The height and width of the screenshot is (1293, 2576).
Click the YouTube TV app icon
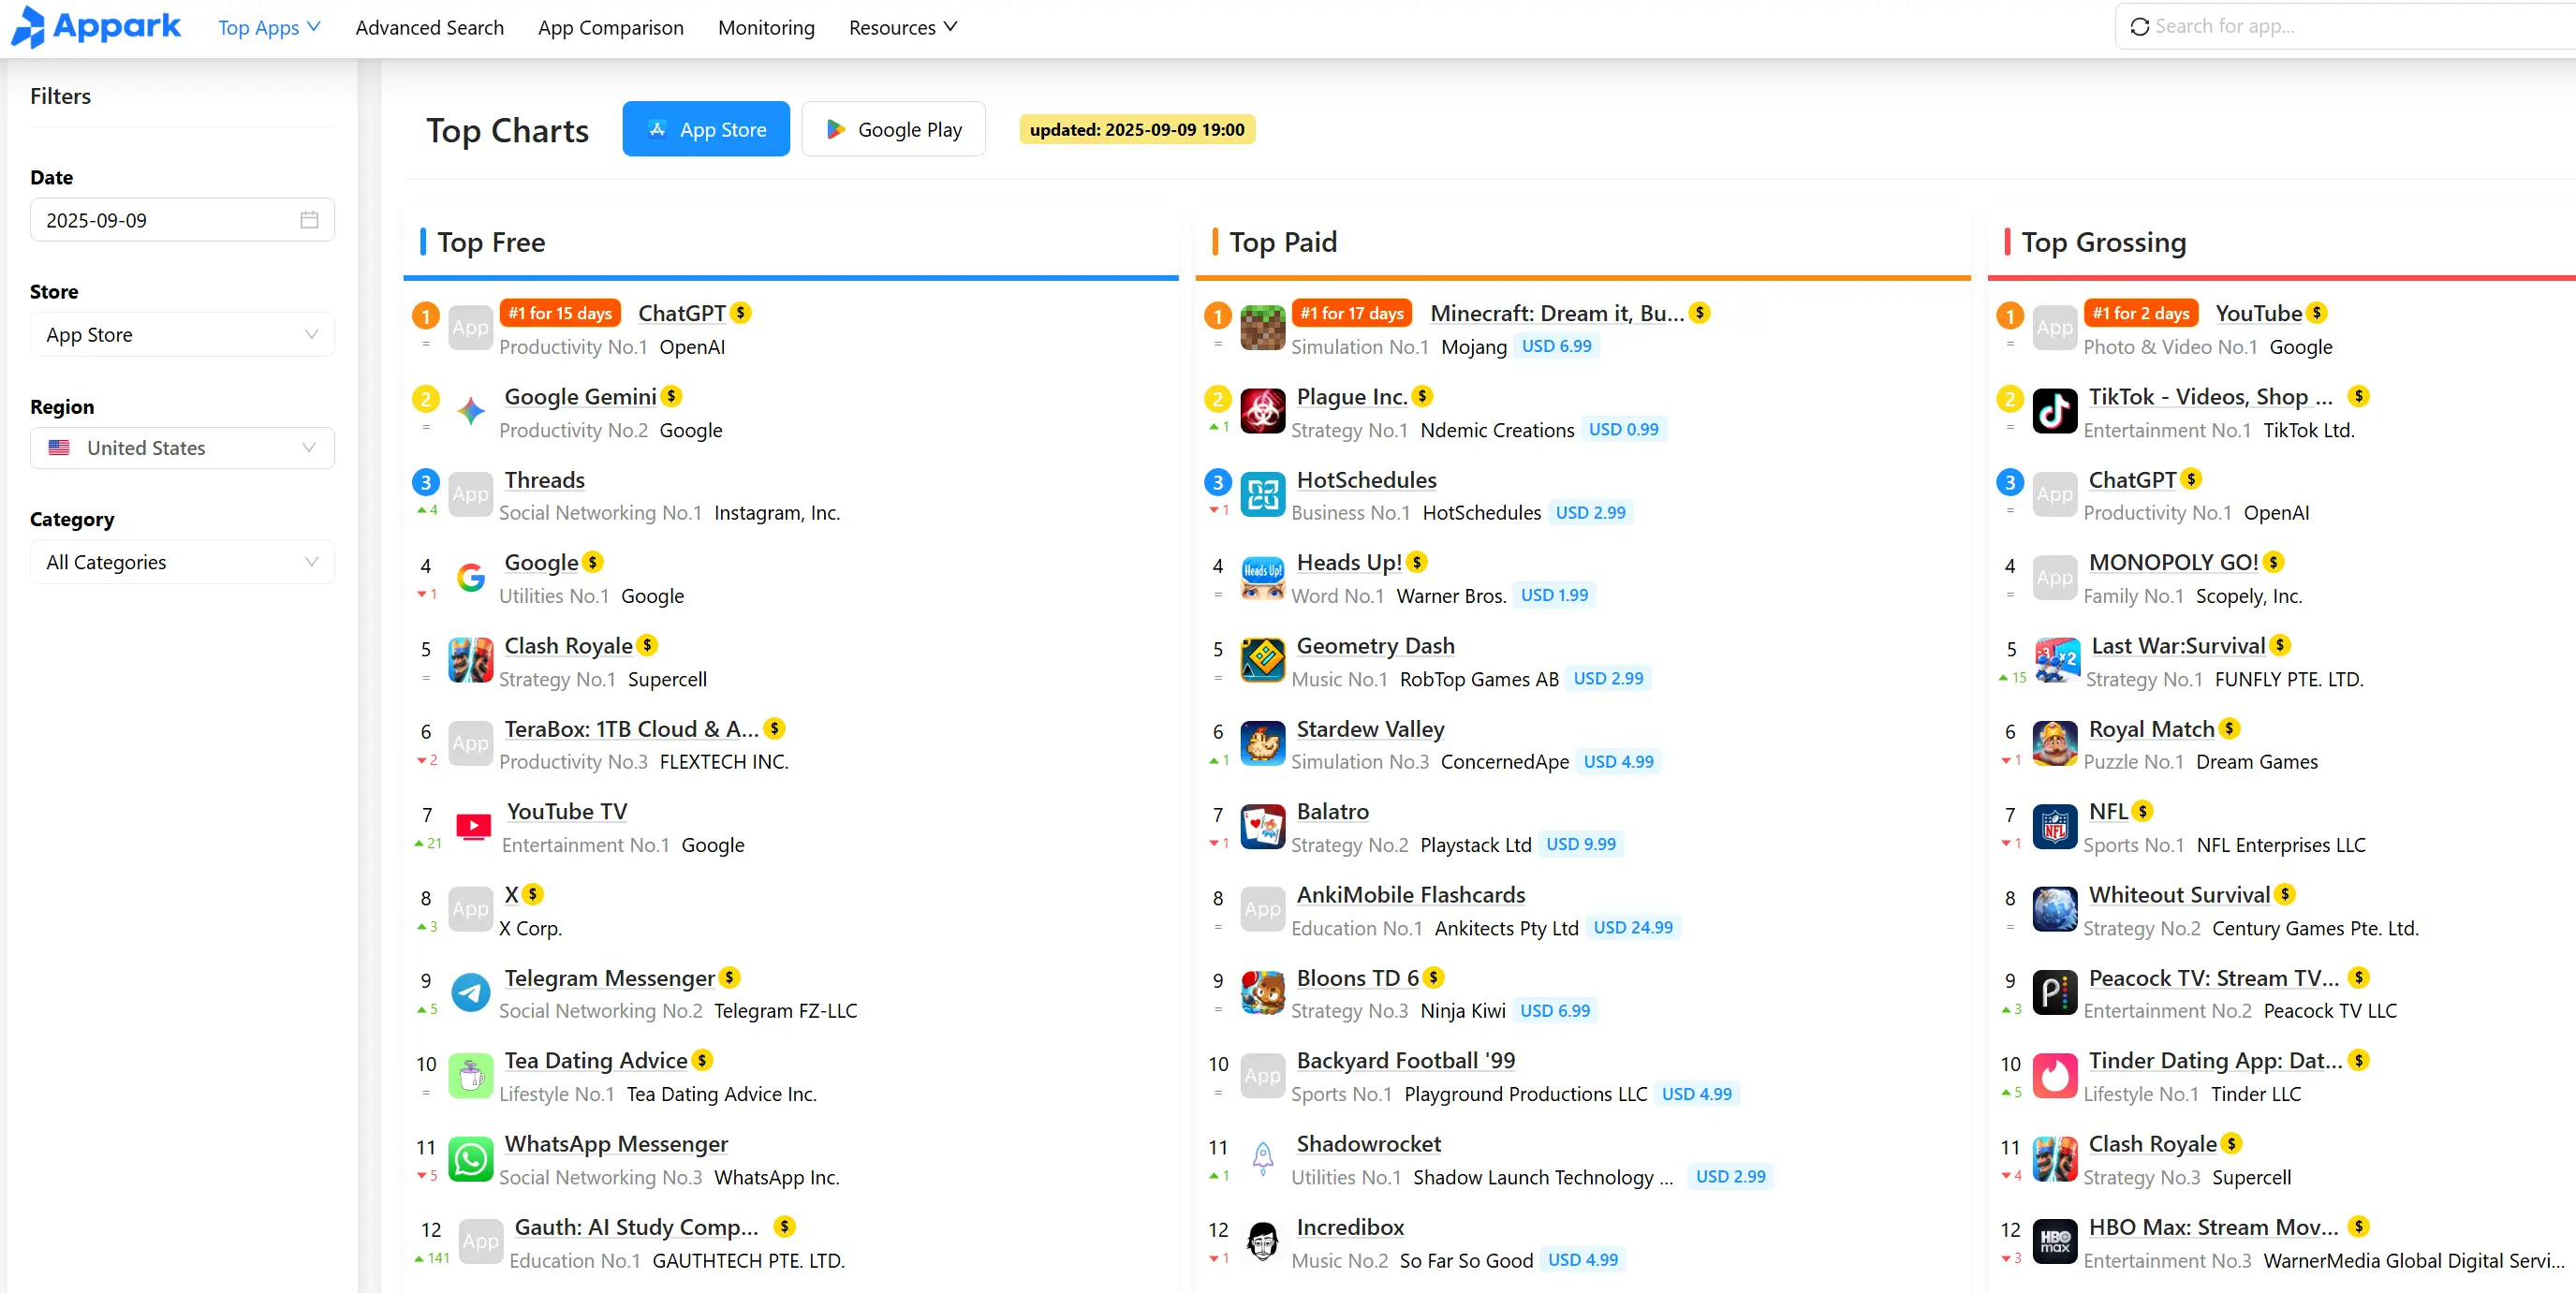[x=470, y=826]
